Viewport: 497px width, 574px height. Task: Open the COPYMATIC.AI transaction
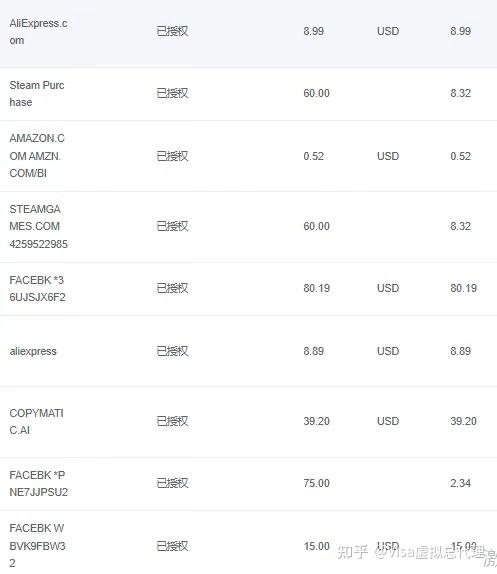pos(248,422)
